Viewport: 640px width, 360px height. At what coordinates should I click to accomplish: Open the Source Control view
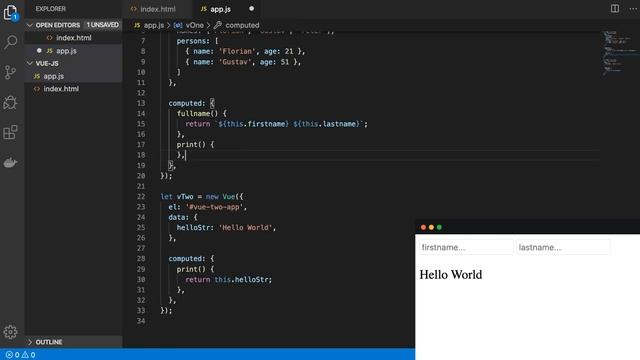10,72
